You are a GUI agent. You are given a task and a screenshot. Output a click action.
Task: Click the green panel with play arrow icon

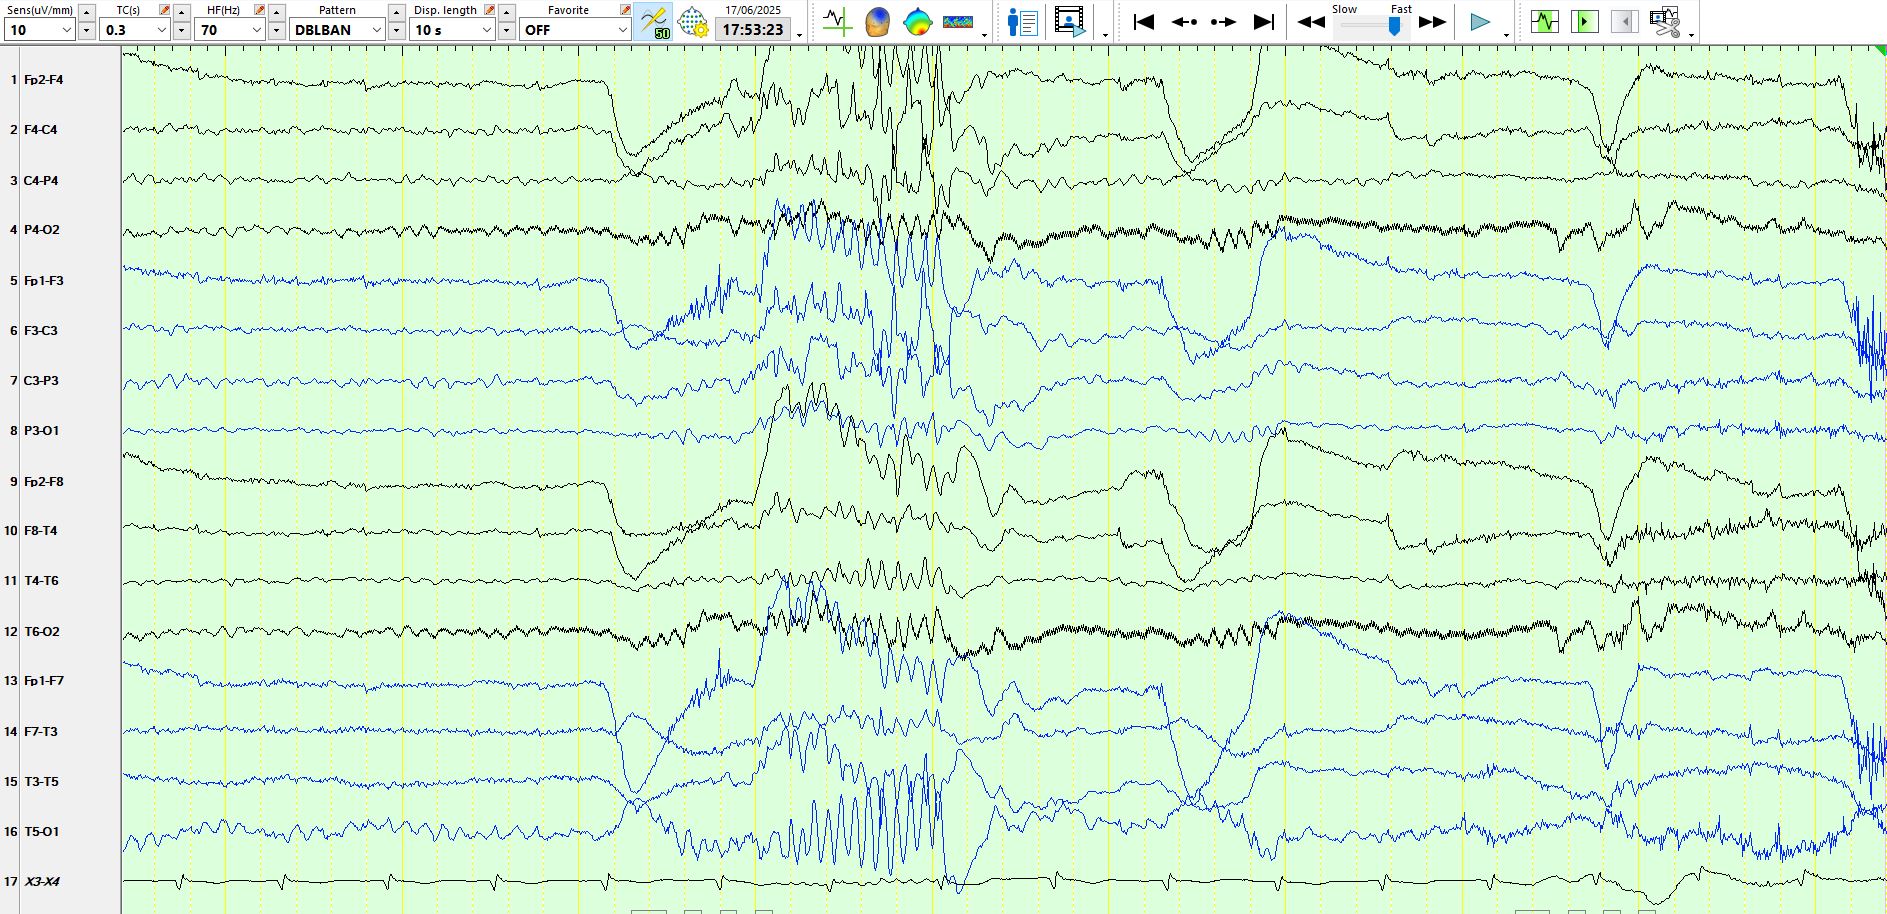point(1585,22)
